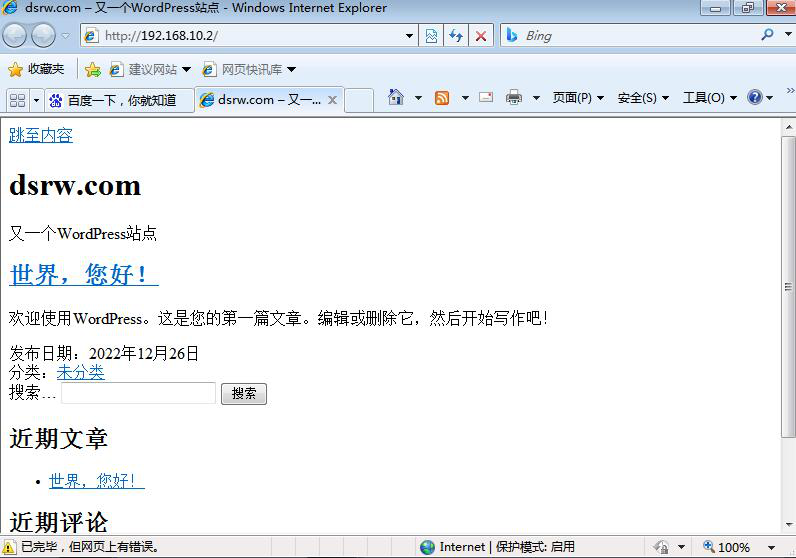Click the scrollbar down arrow

(x=788, y=525)
